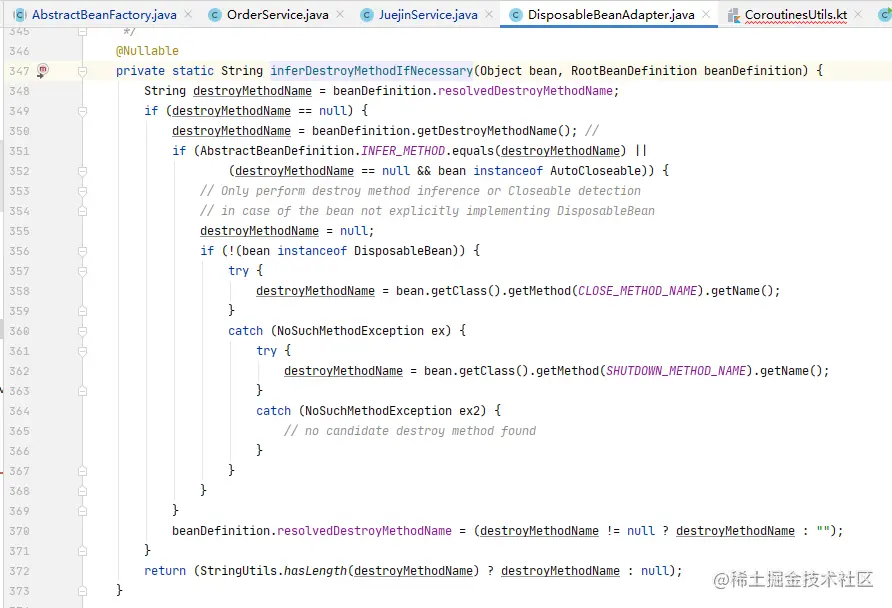
Task: Click the CLOSE_METHOD_NAME constant
Action: pyautogui.click(x=637, y=291)
